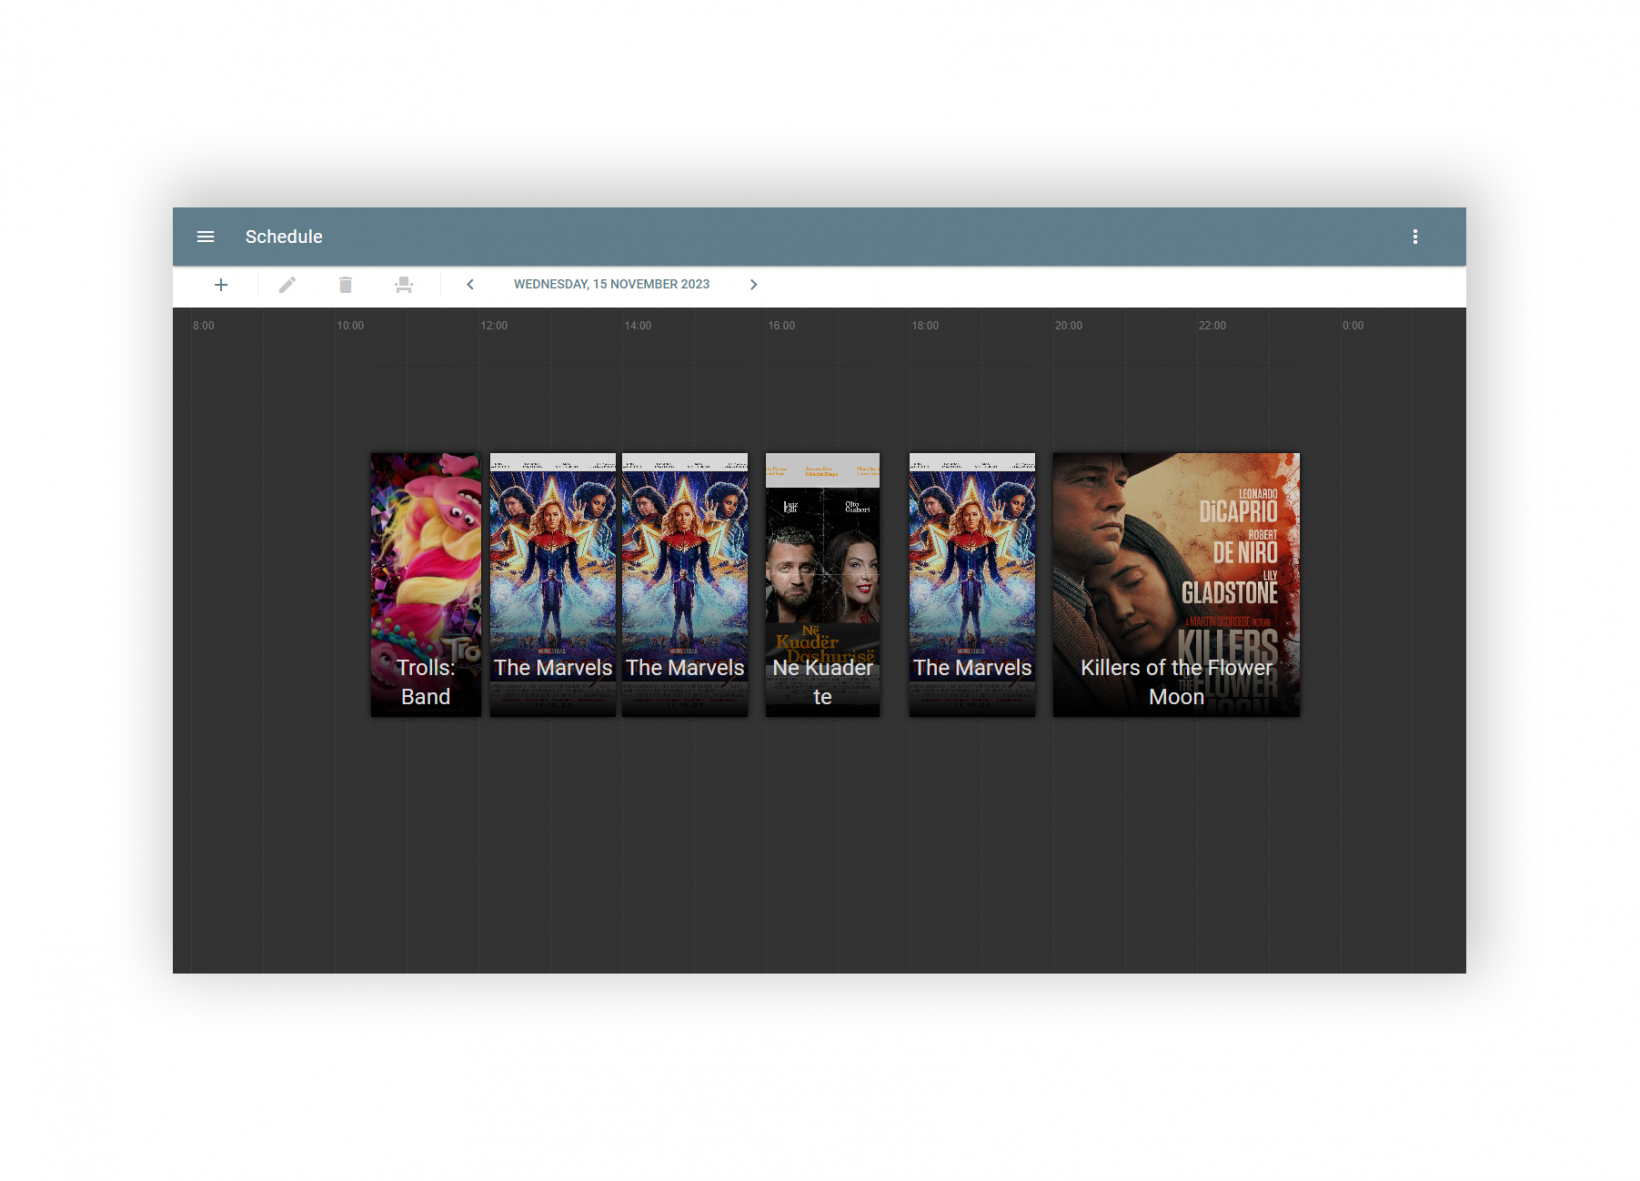Click the 0:00 timeline label
The height and width of the screenshot is (1181, 1640).
coord(1353,326)
